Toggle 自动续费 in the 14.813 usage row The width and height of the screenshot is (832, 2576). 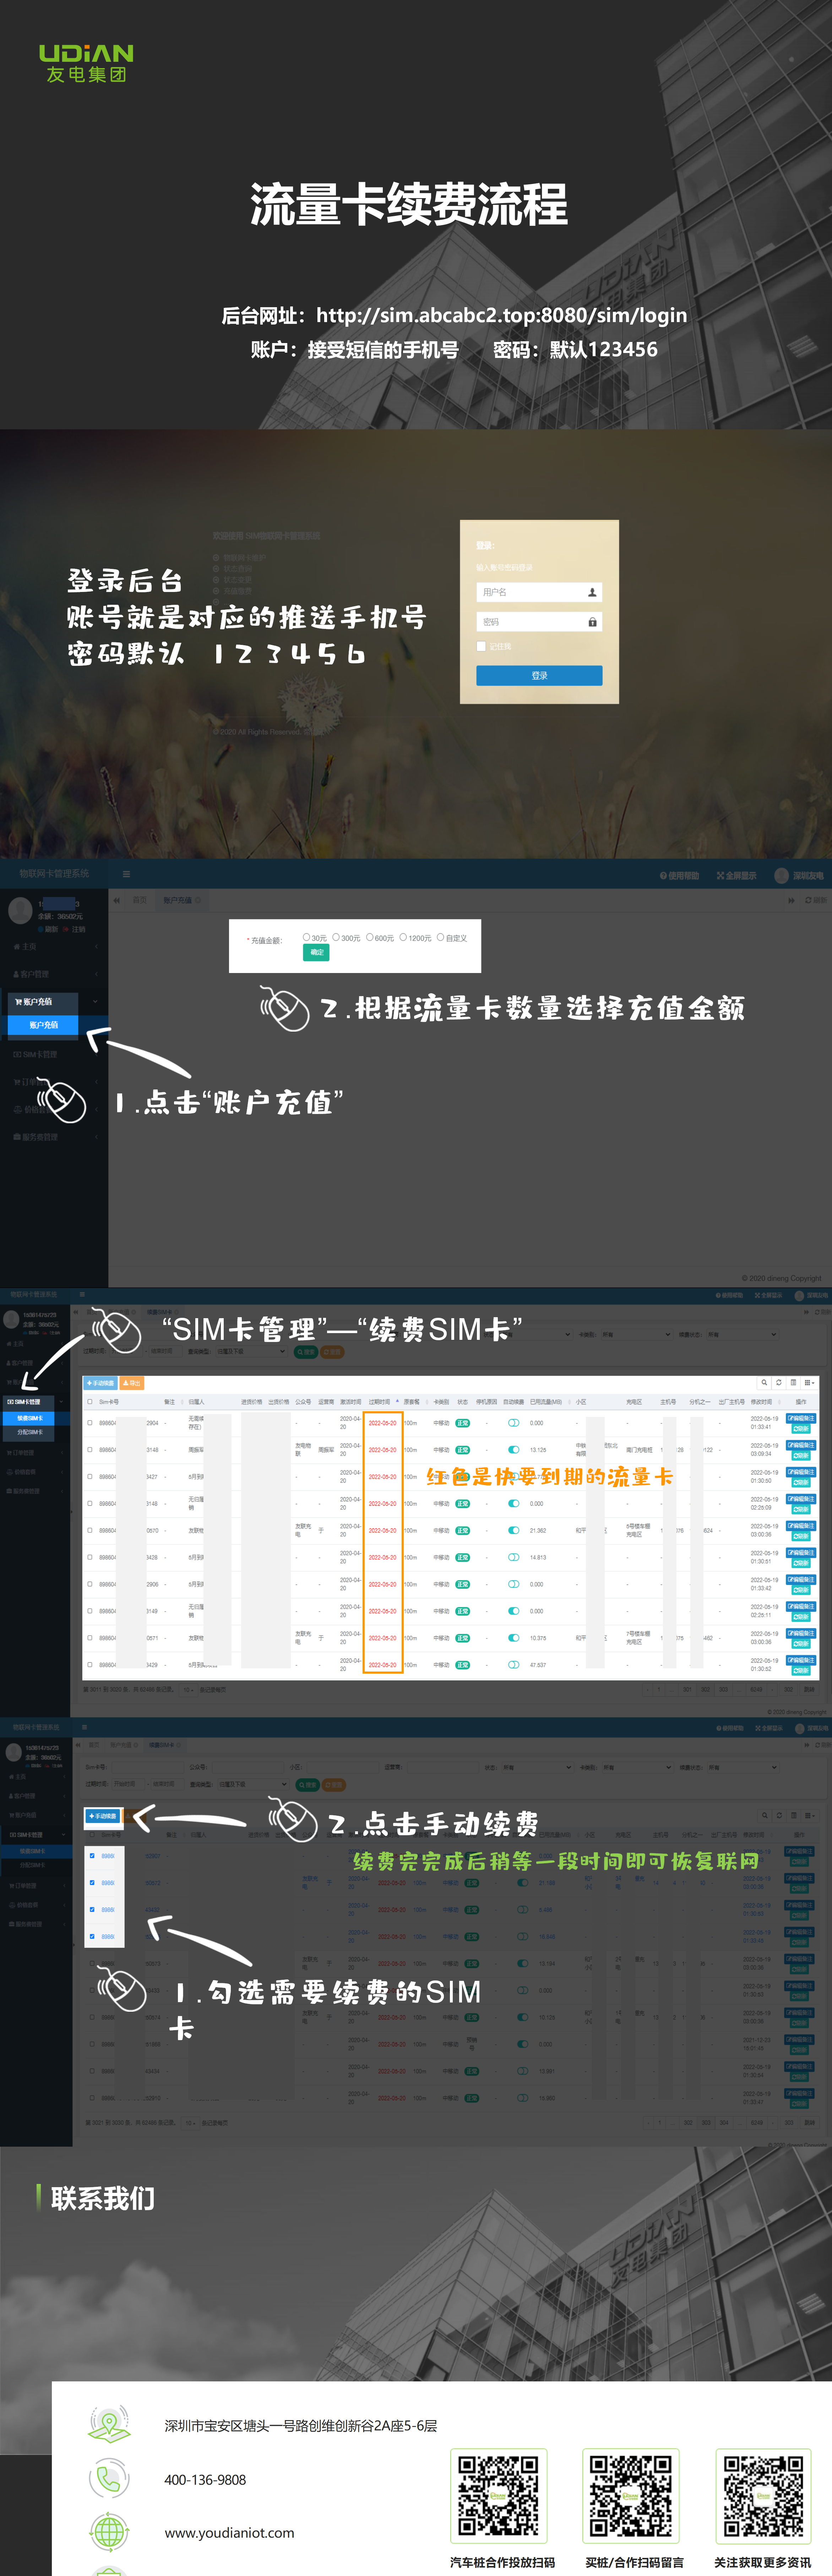(513, 1558)
